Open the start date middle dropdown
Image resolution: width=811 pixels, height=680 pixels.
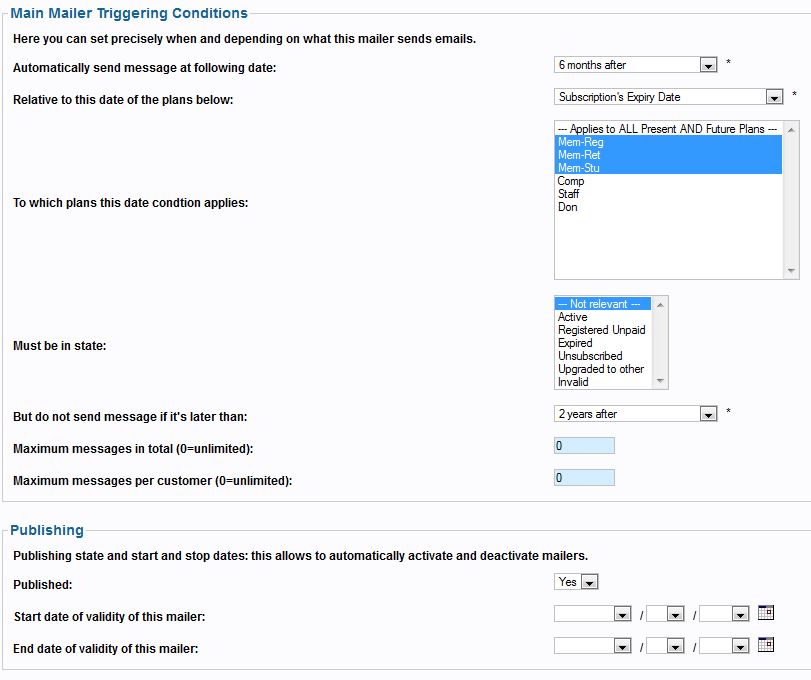[665, 614]
